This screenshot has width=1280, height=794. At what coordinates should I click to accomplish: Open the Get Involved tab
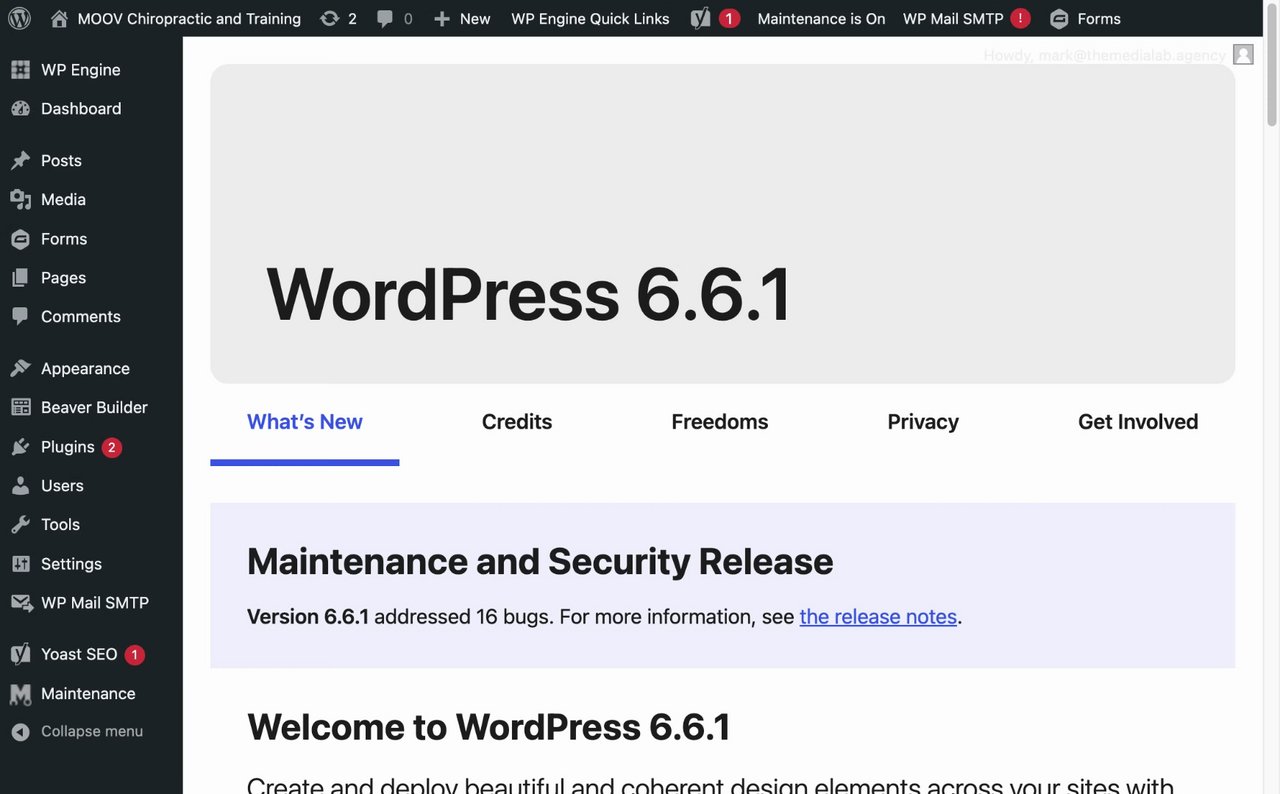[x=1138, y=422]
